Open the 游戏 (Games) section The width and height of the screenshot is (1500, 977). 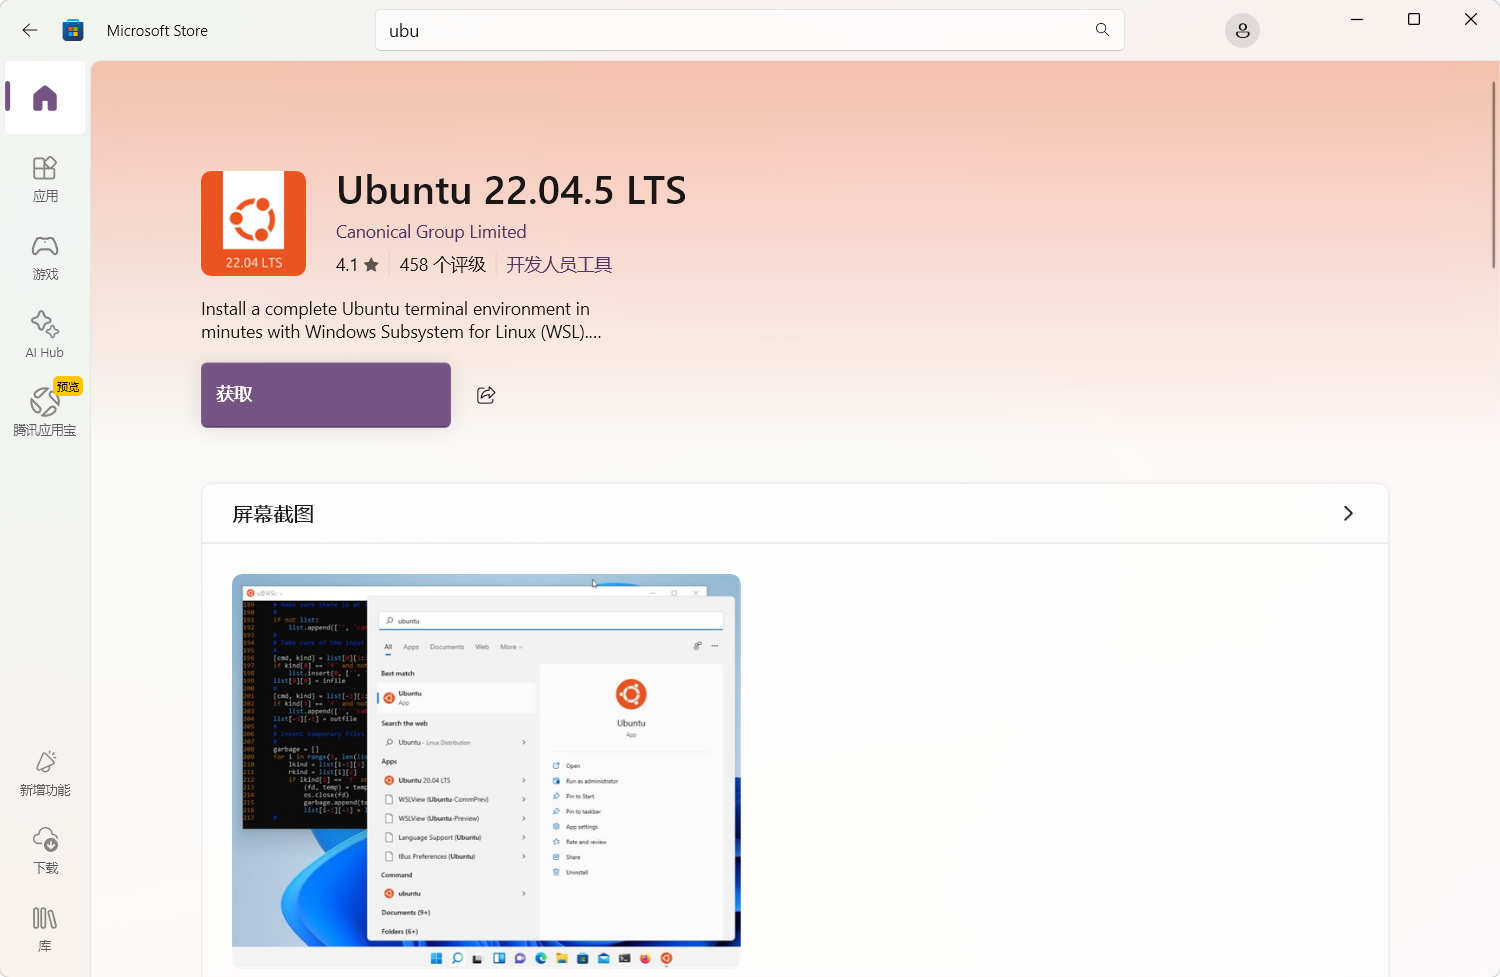(45, 257)
